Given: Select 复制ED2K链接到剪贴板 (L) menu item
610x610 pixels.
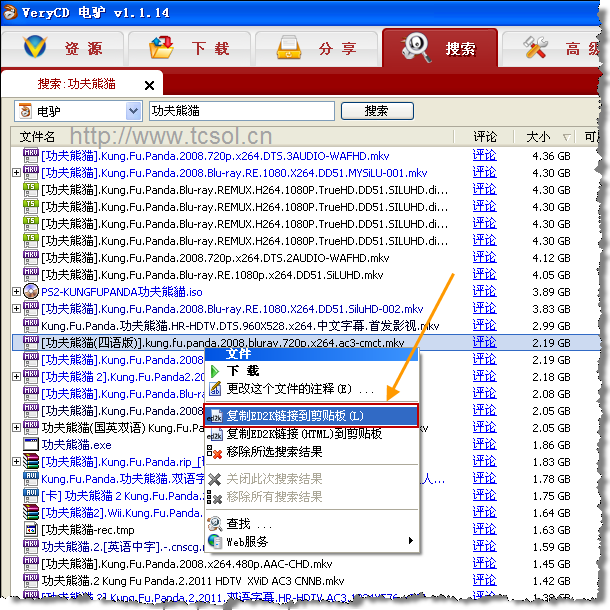Looking at the screenshot, I should point(311,415).
